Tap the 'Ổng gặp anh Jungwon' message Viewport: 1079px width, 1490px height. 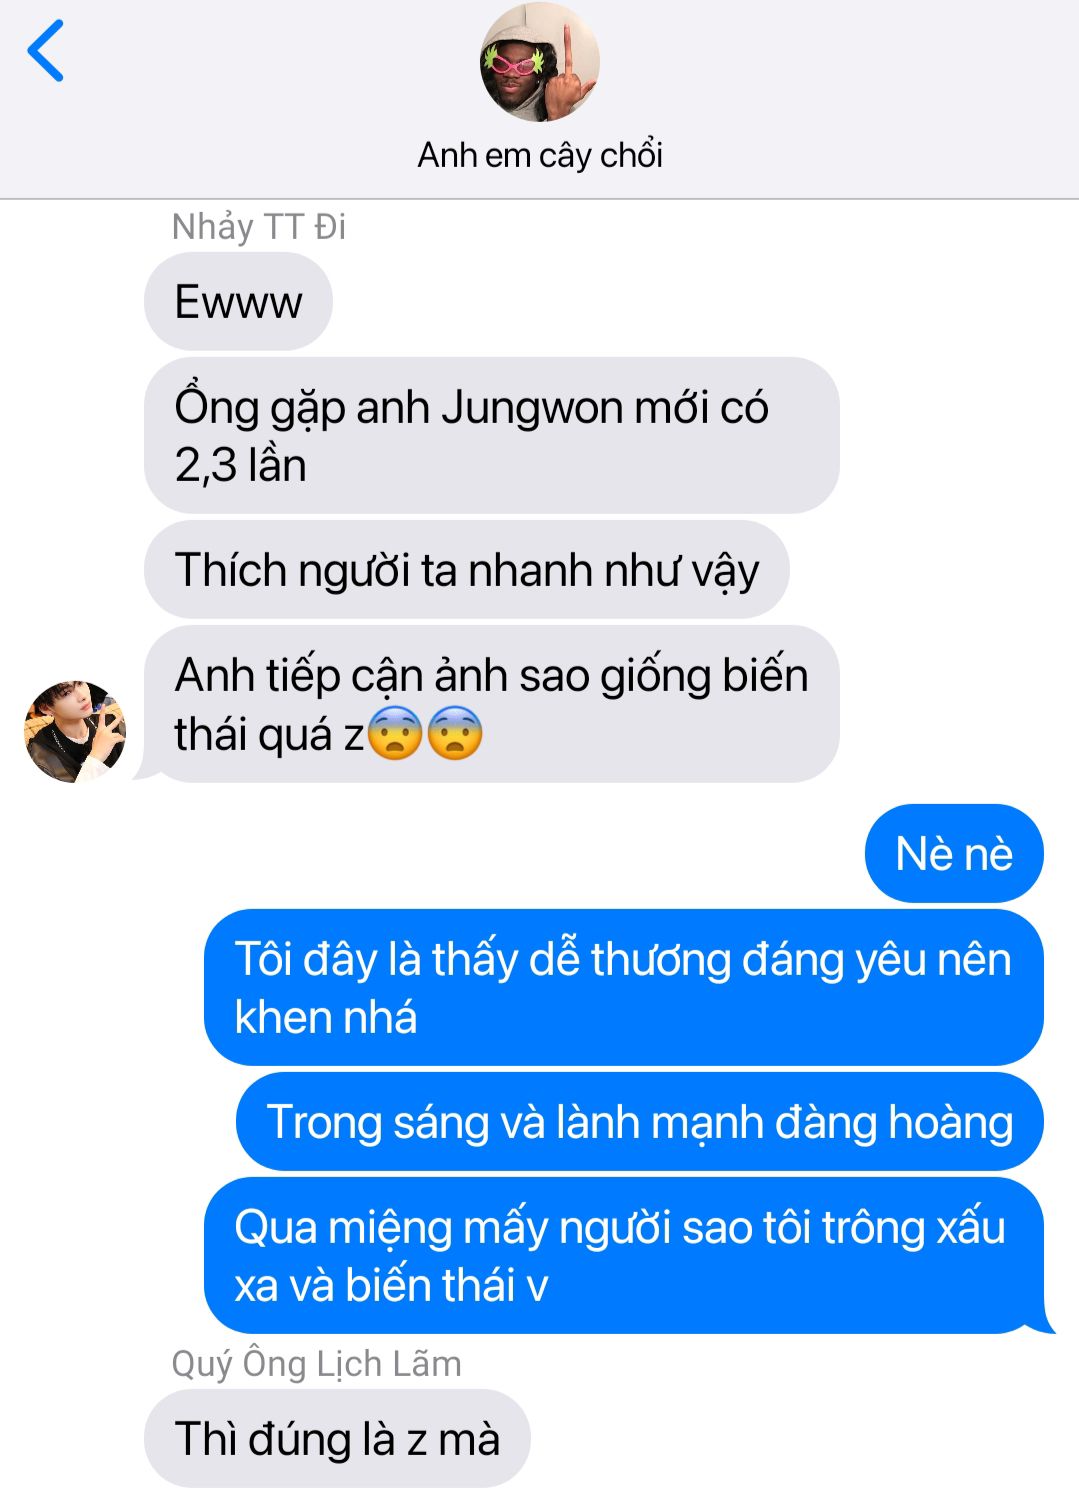tap(491, 435)
